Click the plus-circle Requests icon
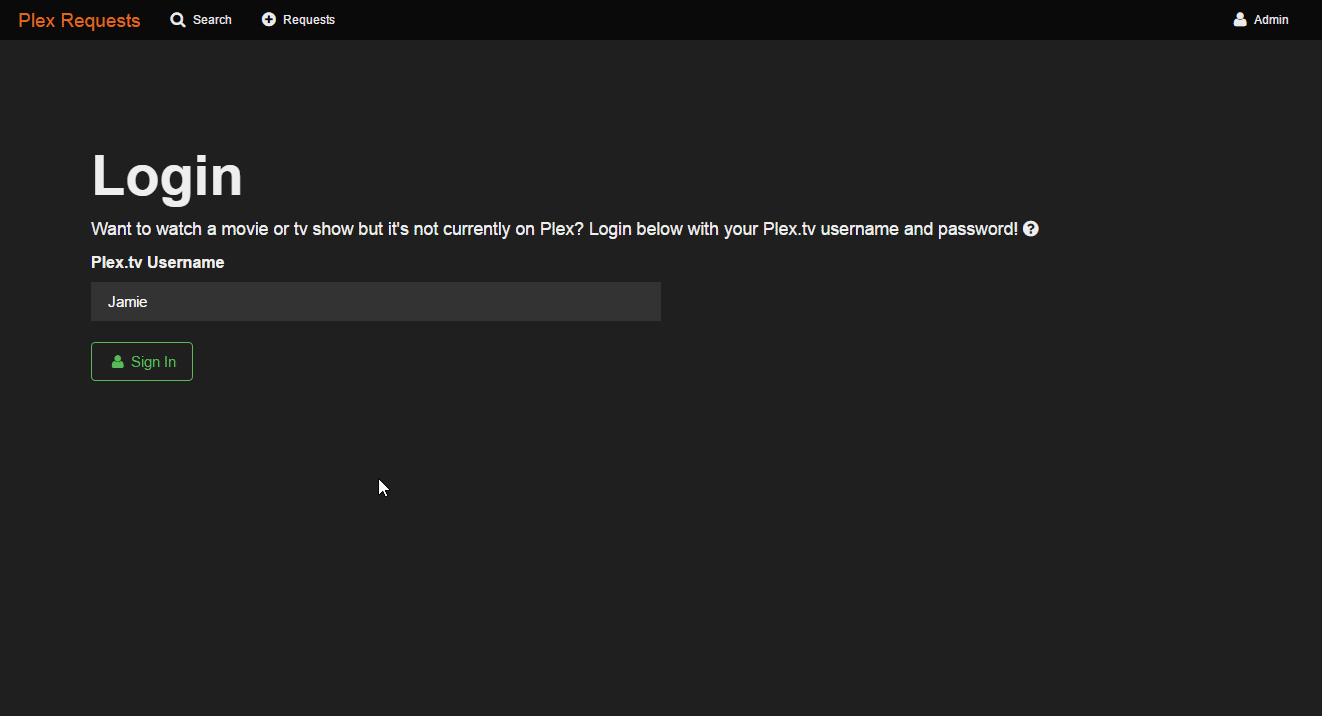The height and width of the screenshot is (716, 1322). point(269,20)
